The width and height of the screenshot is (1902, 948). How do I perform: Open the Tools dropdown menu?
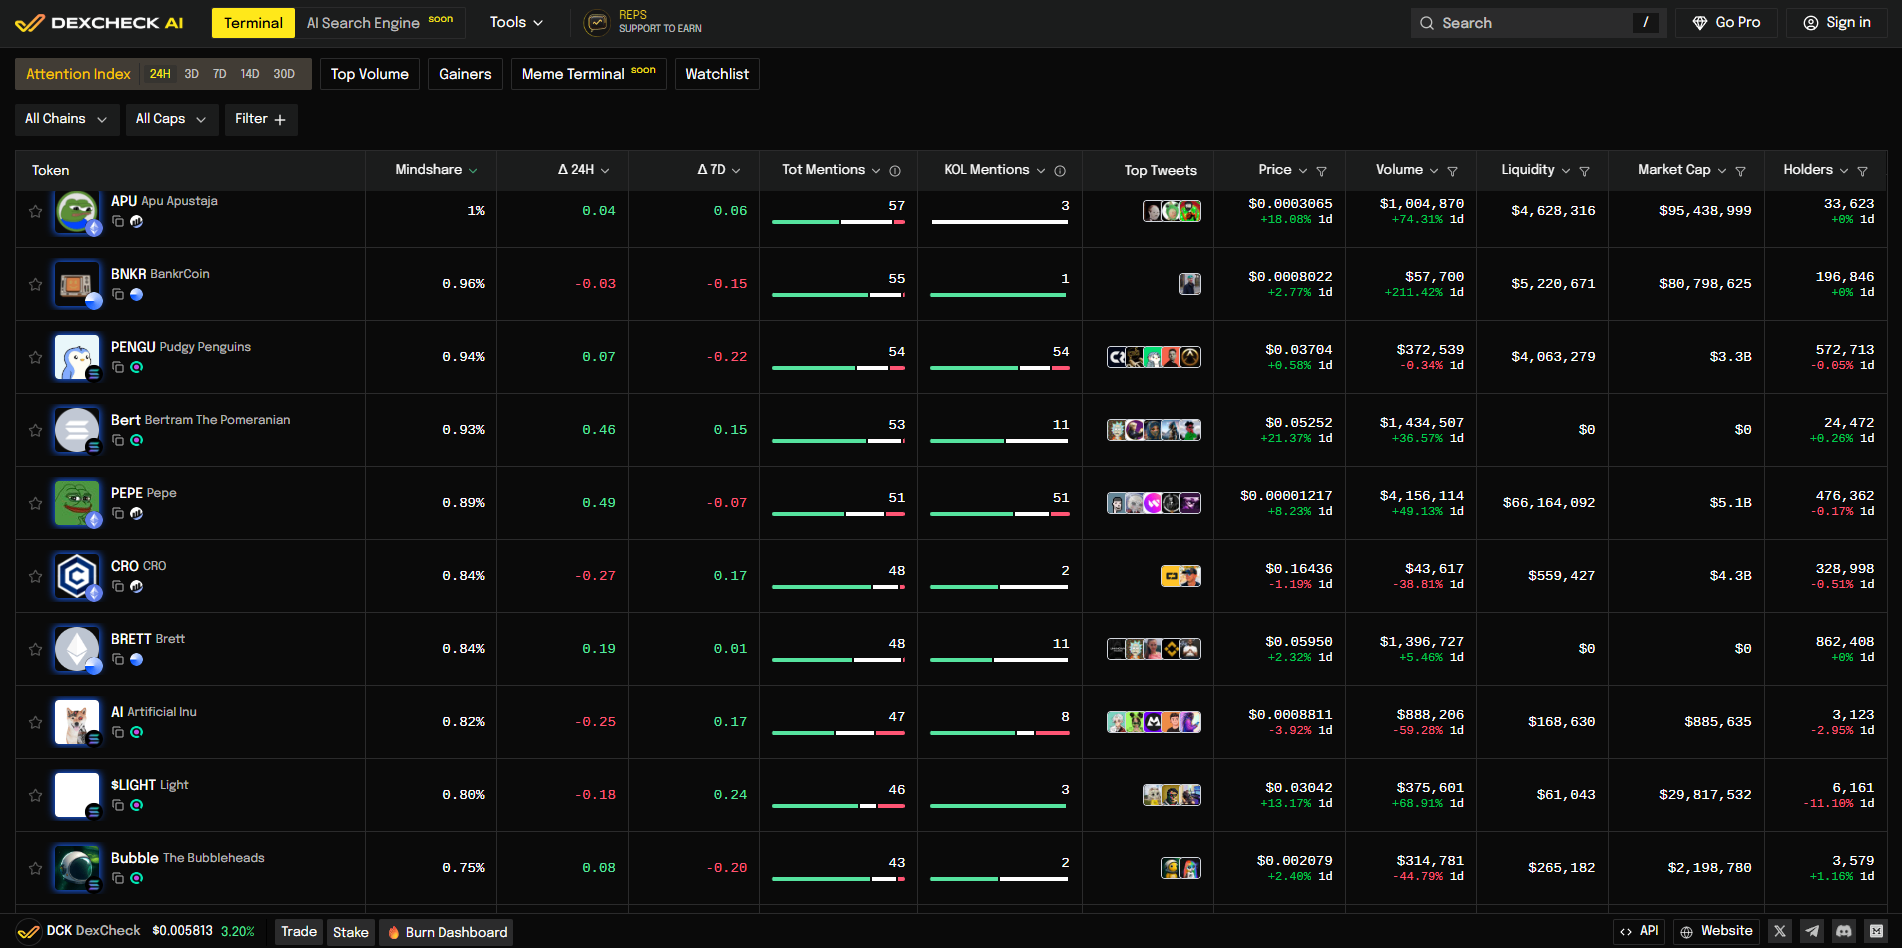[516, 22]
